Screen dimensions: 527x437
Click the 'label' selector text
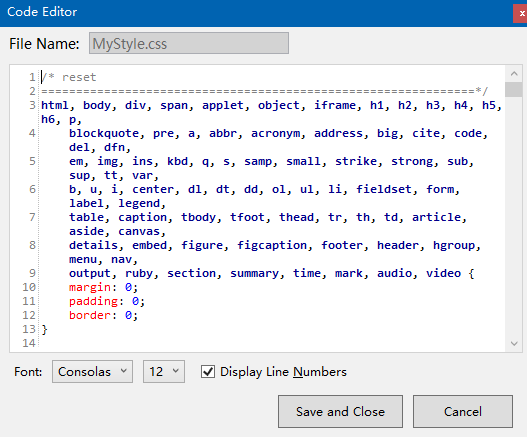click(x=86, y=203)
